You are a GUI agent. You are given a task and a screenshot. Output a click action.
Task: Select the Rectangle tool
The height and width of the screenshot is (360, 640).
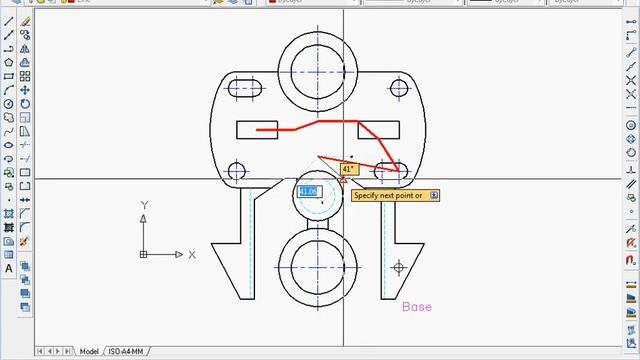point(9,76)
